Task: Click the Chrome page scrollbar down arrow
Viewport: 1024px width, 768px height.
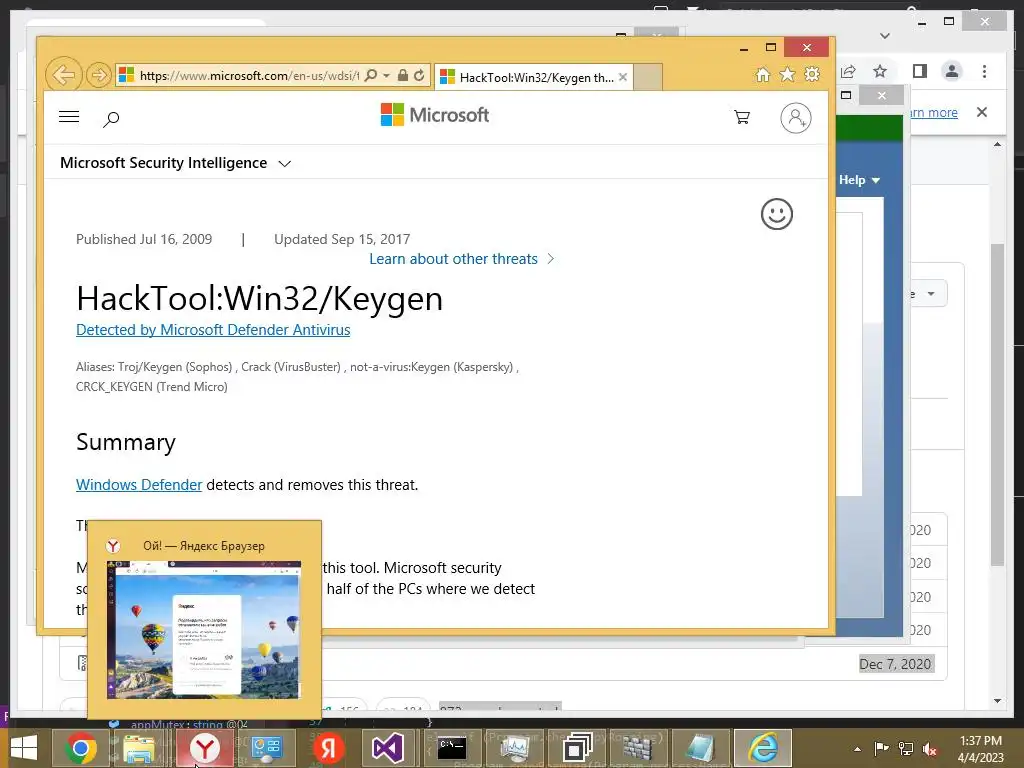Action: click(997, 701)
